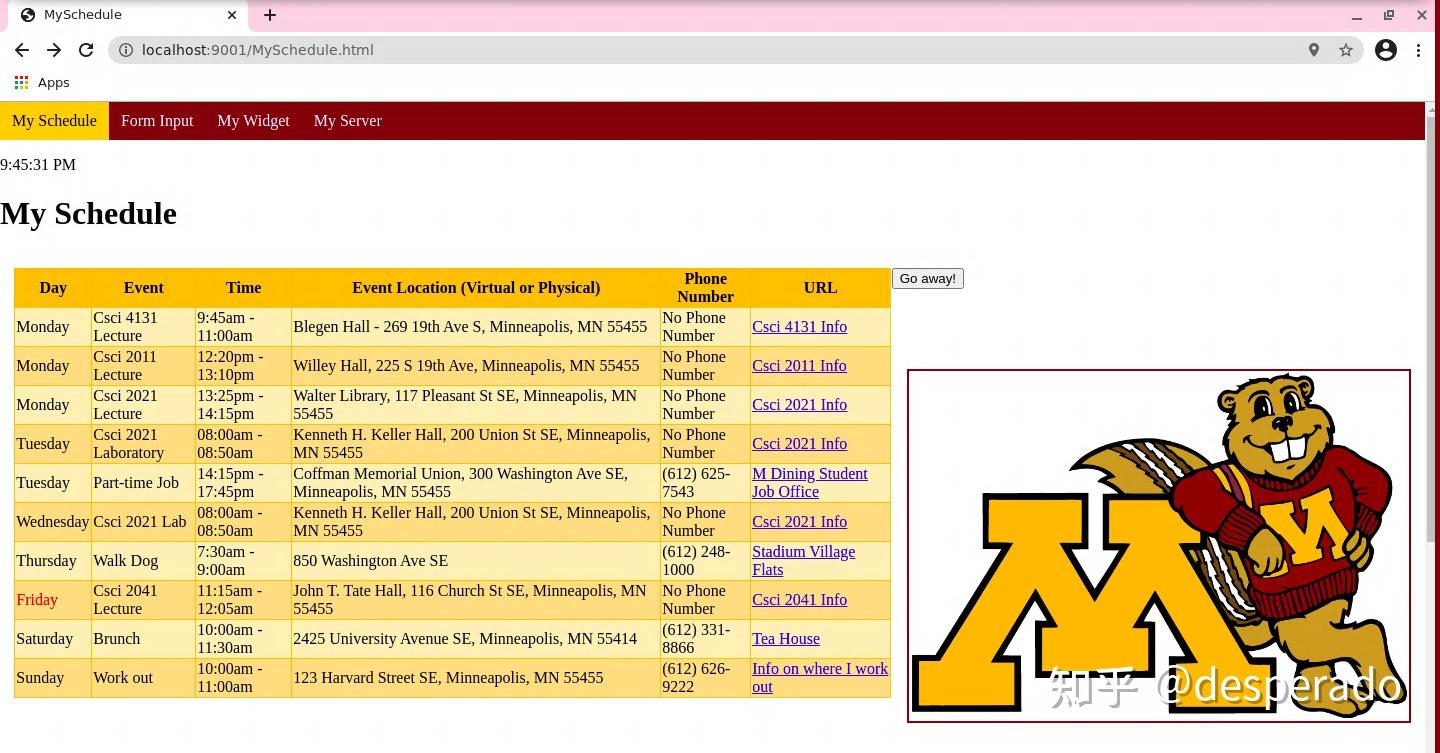Screen dimensions: 1440x753
Task: Click the Event Location column header
Action: click(476, 288)
